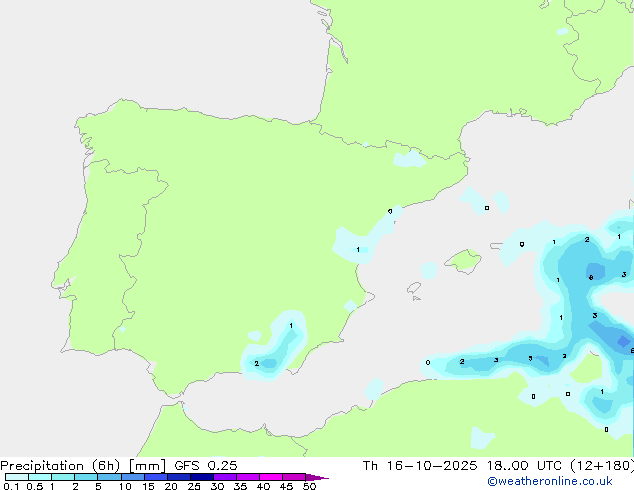Click the '35' legend scale label
The width and height of the screenshot is (634, 490).
[x=240, y=486]
